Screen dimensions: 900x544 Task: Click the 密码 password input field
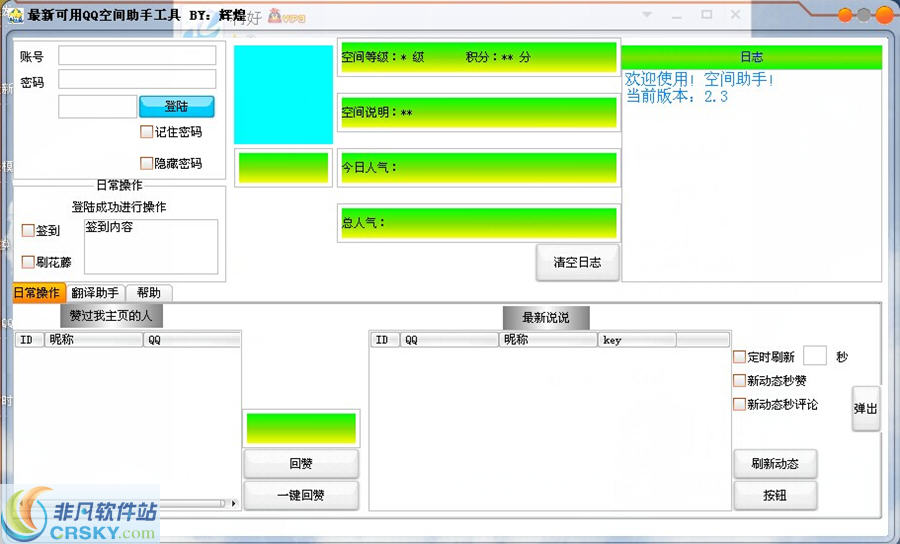pos(137,79)
